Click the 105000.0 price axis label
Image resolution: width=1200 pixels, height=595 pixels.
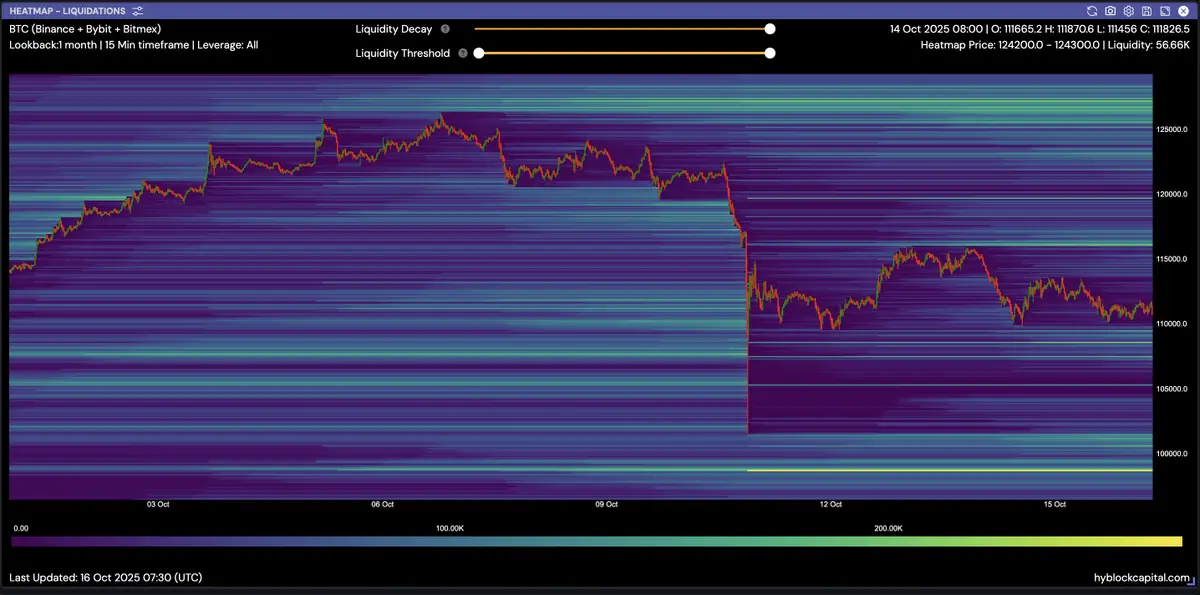click(x=1173, y=389)
